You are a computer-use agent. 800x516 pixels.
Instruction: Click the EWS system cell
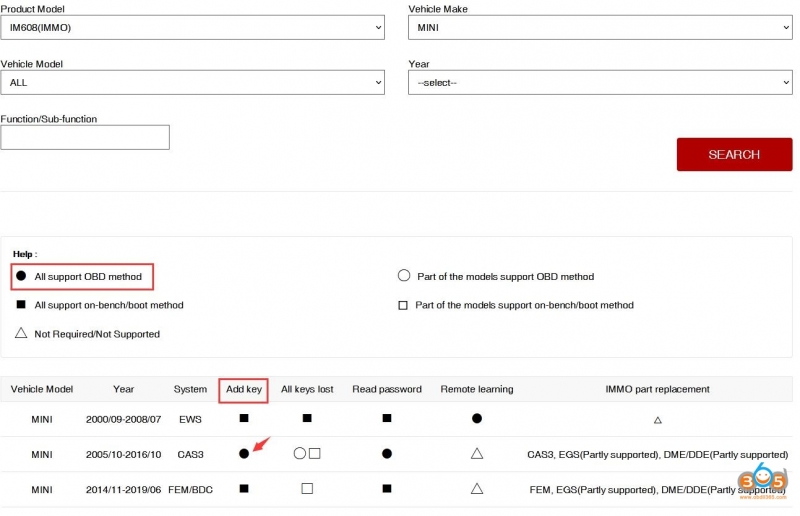tap(190, 420)
